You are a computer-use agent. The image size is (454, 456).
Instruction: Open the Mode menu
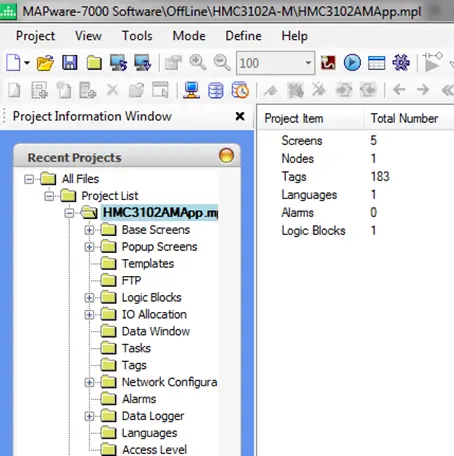tap(189, 36)
